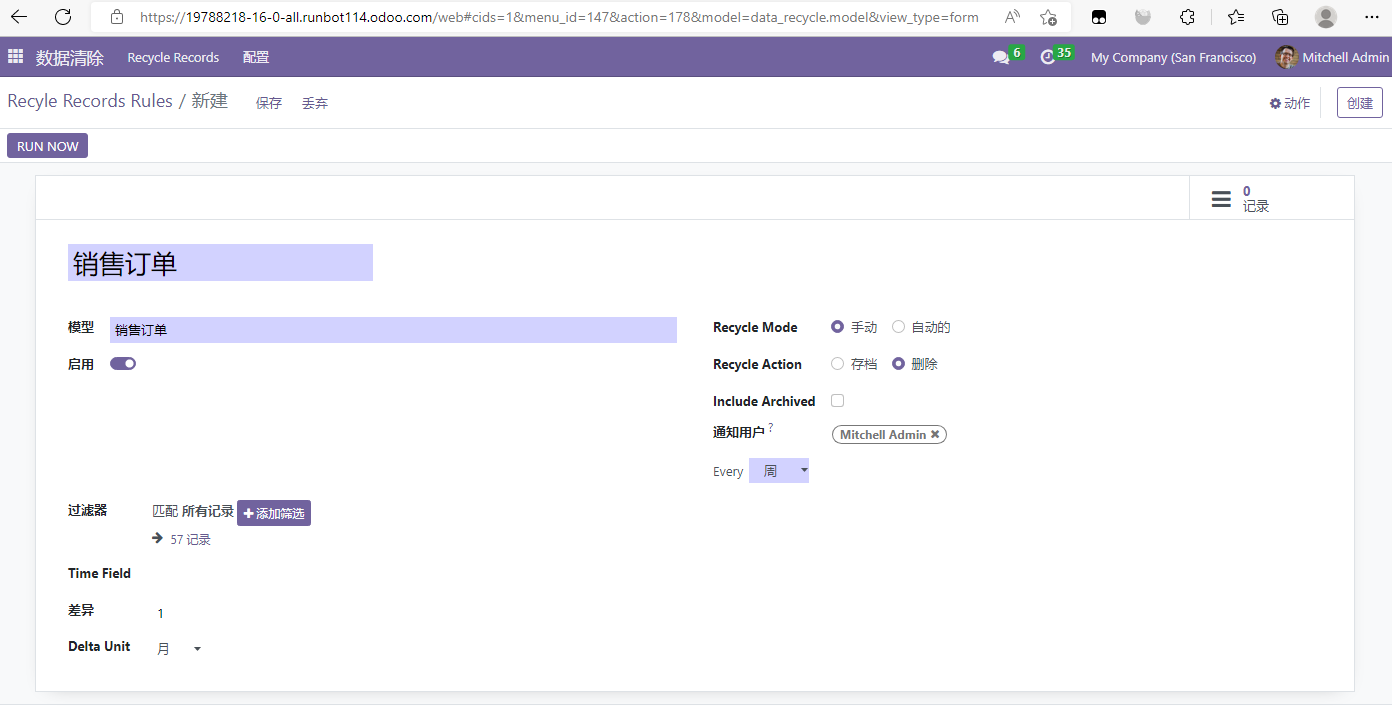Open the 配置 menu

click(x=256, y=58)
